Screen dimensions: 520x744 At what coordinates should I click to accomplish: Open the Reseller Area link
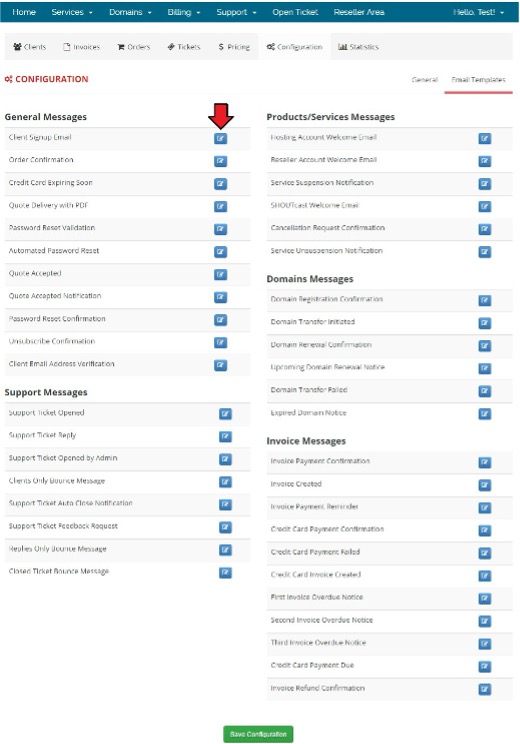(359, 12)
